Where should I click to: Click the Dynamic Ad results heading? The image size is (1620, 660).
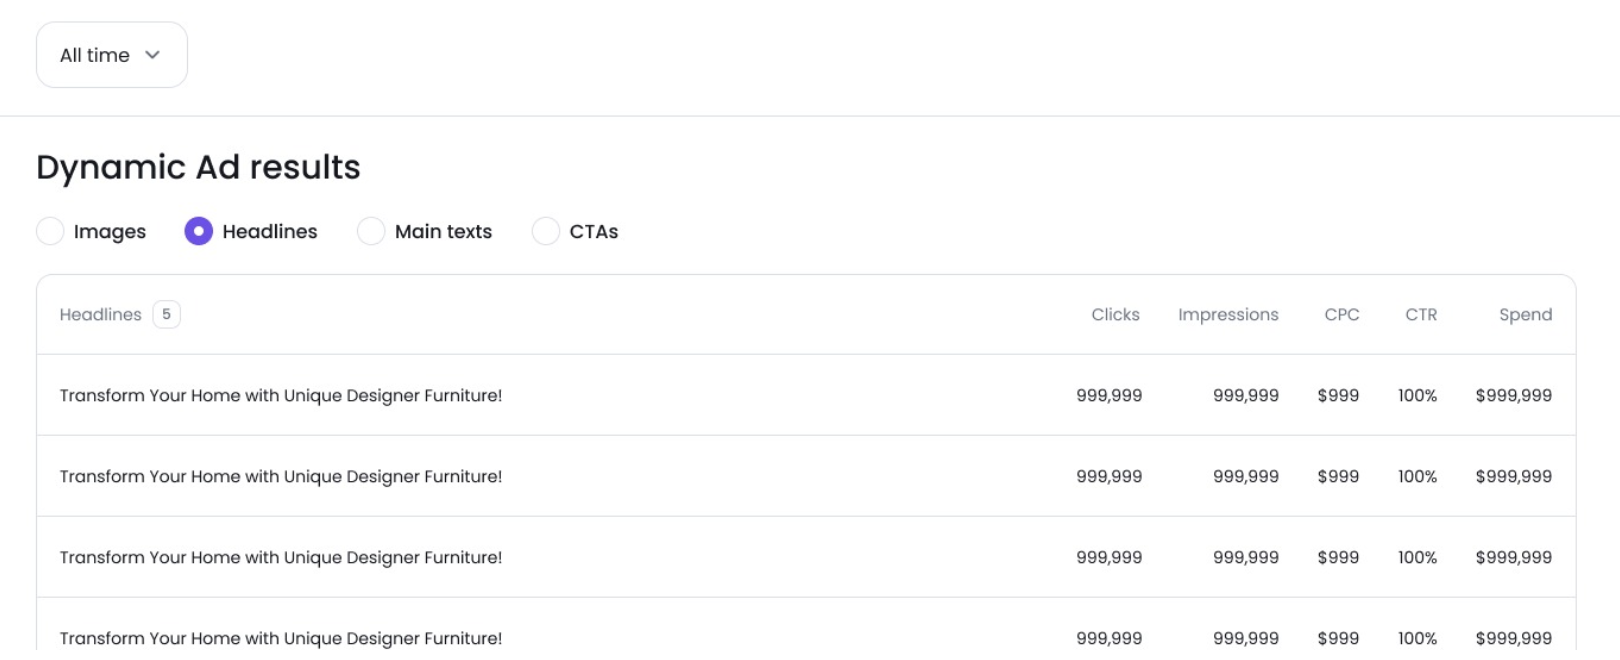click(x=198, y=167)
